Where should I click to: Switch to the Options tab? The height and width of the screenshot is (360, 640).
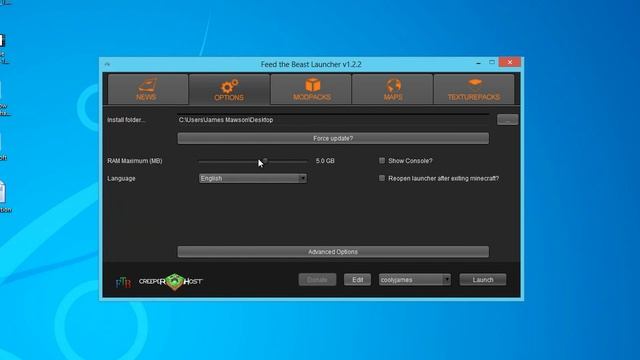tap(229, 89)
